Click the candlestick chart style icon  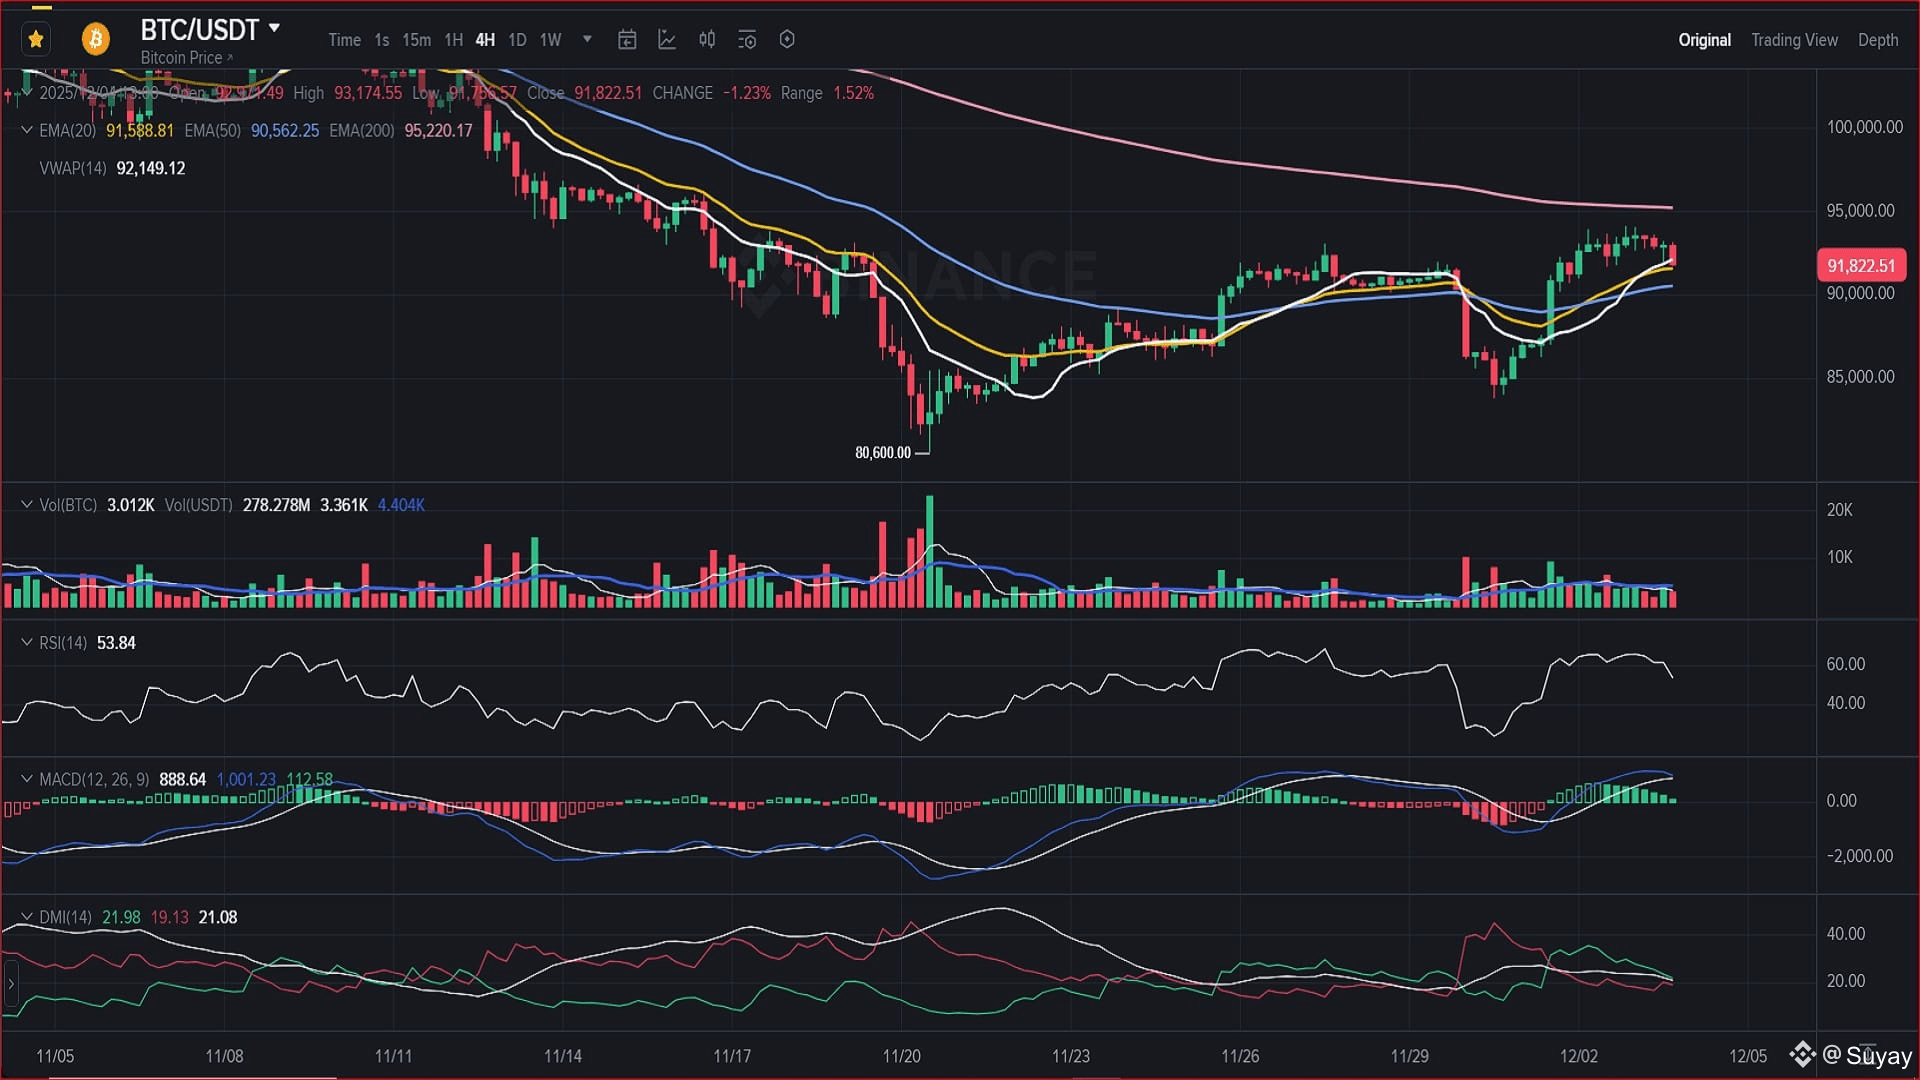(x=707, y=40)
